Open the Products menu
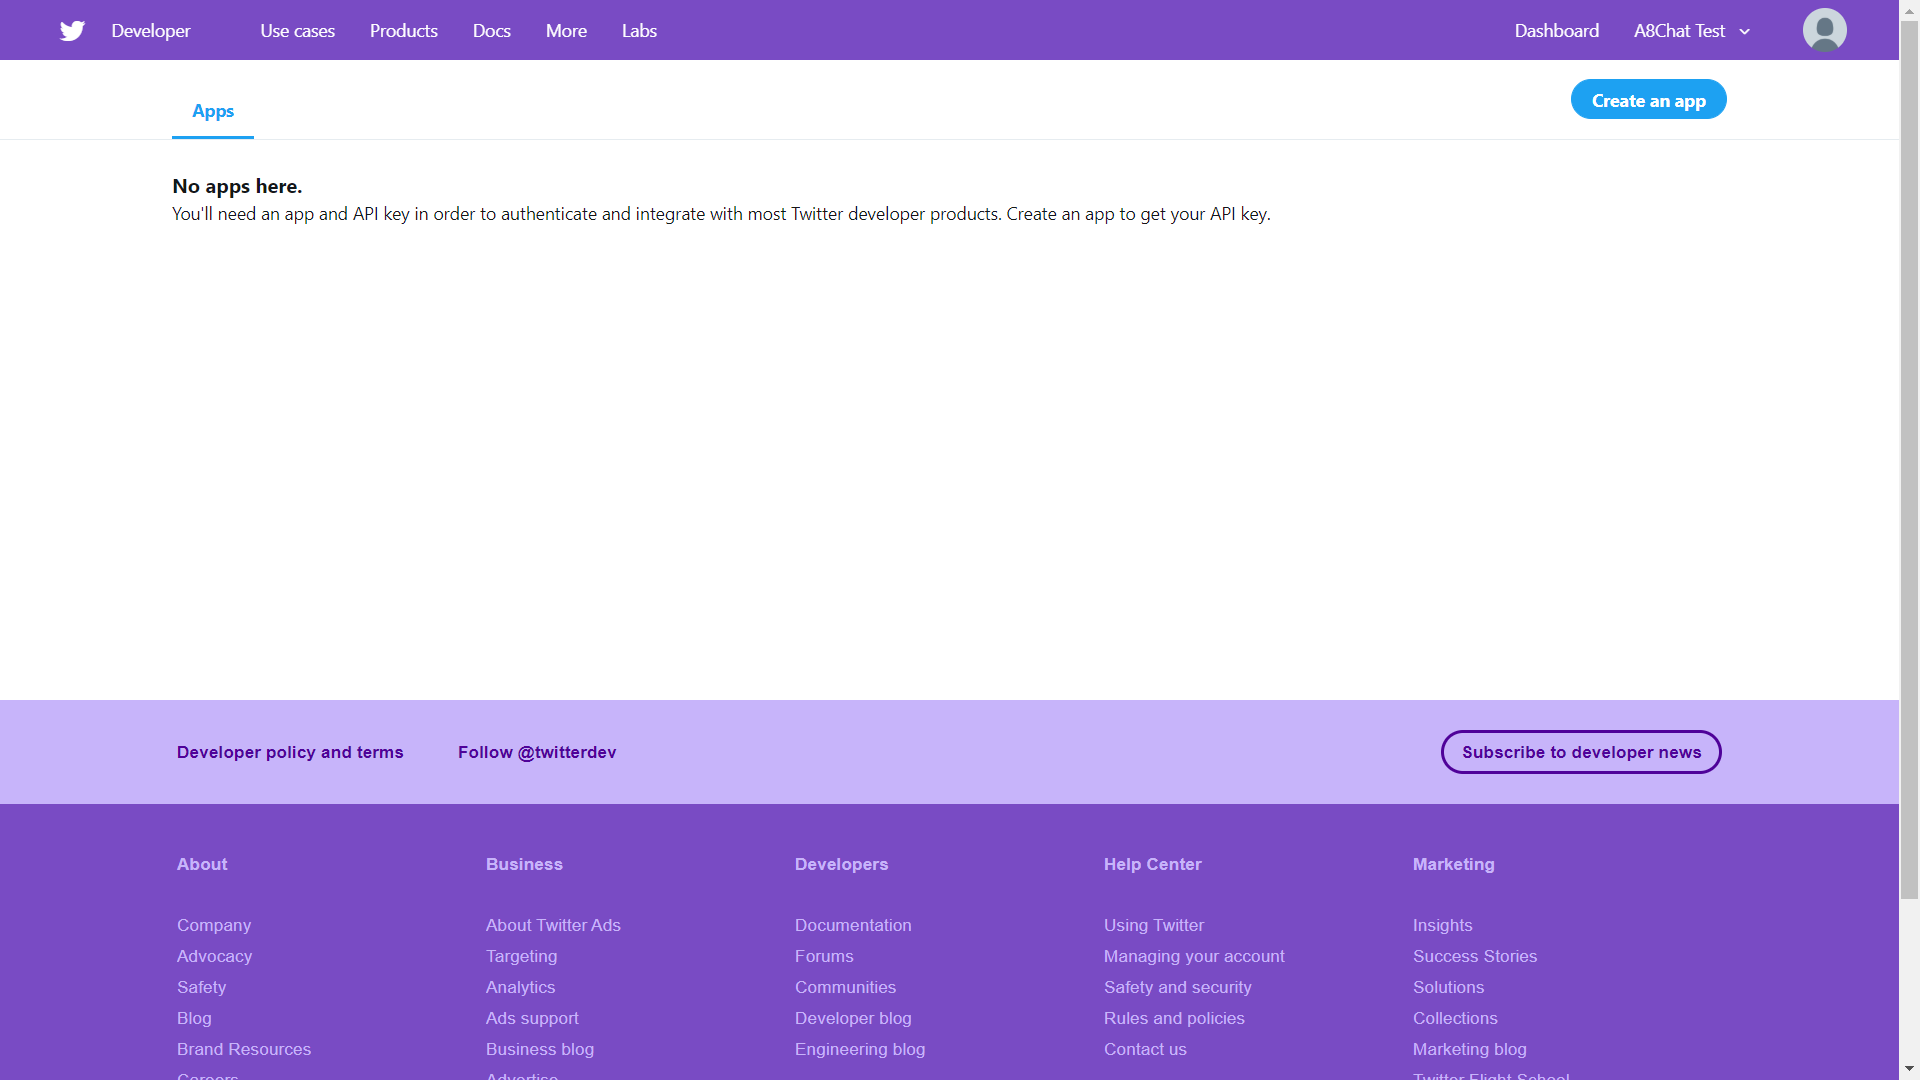 pos(403,31)
